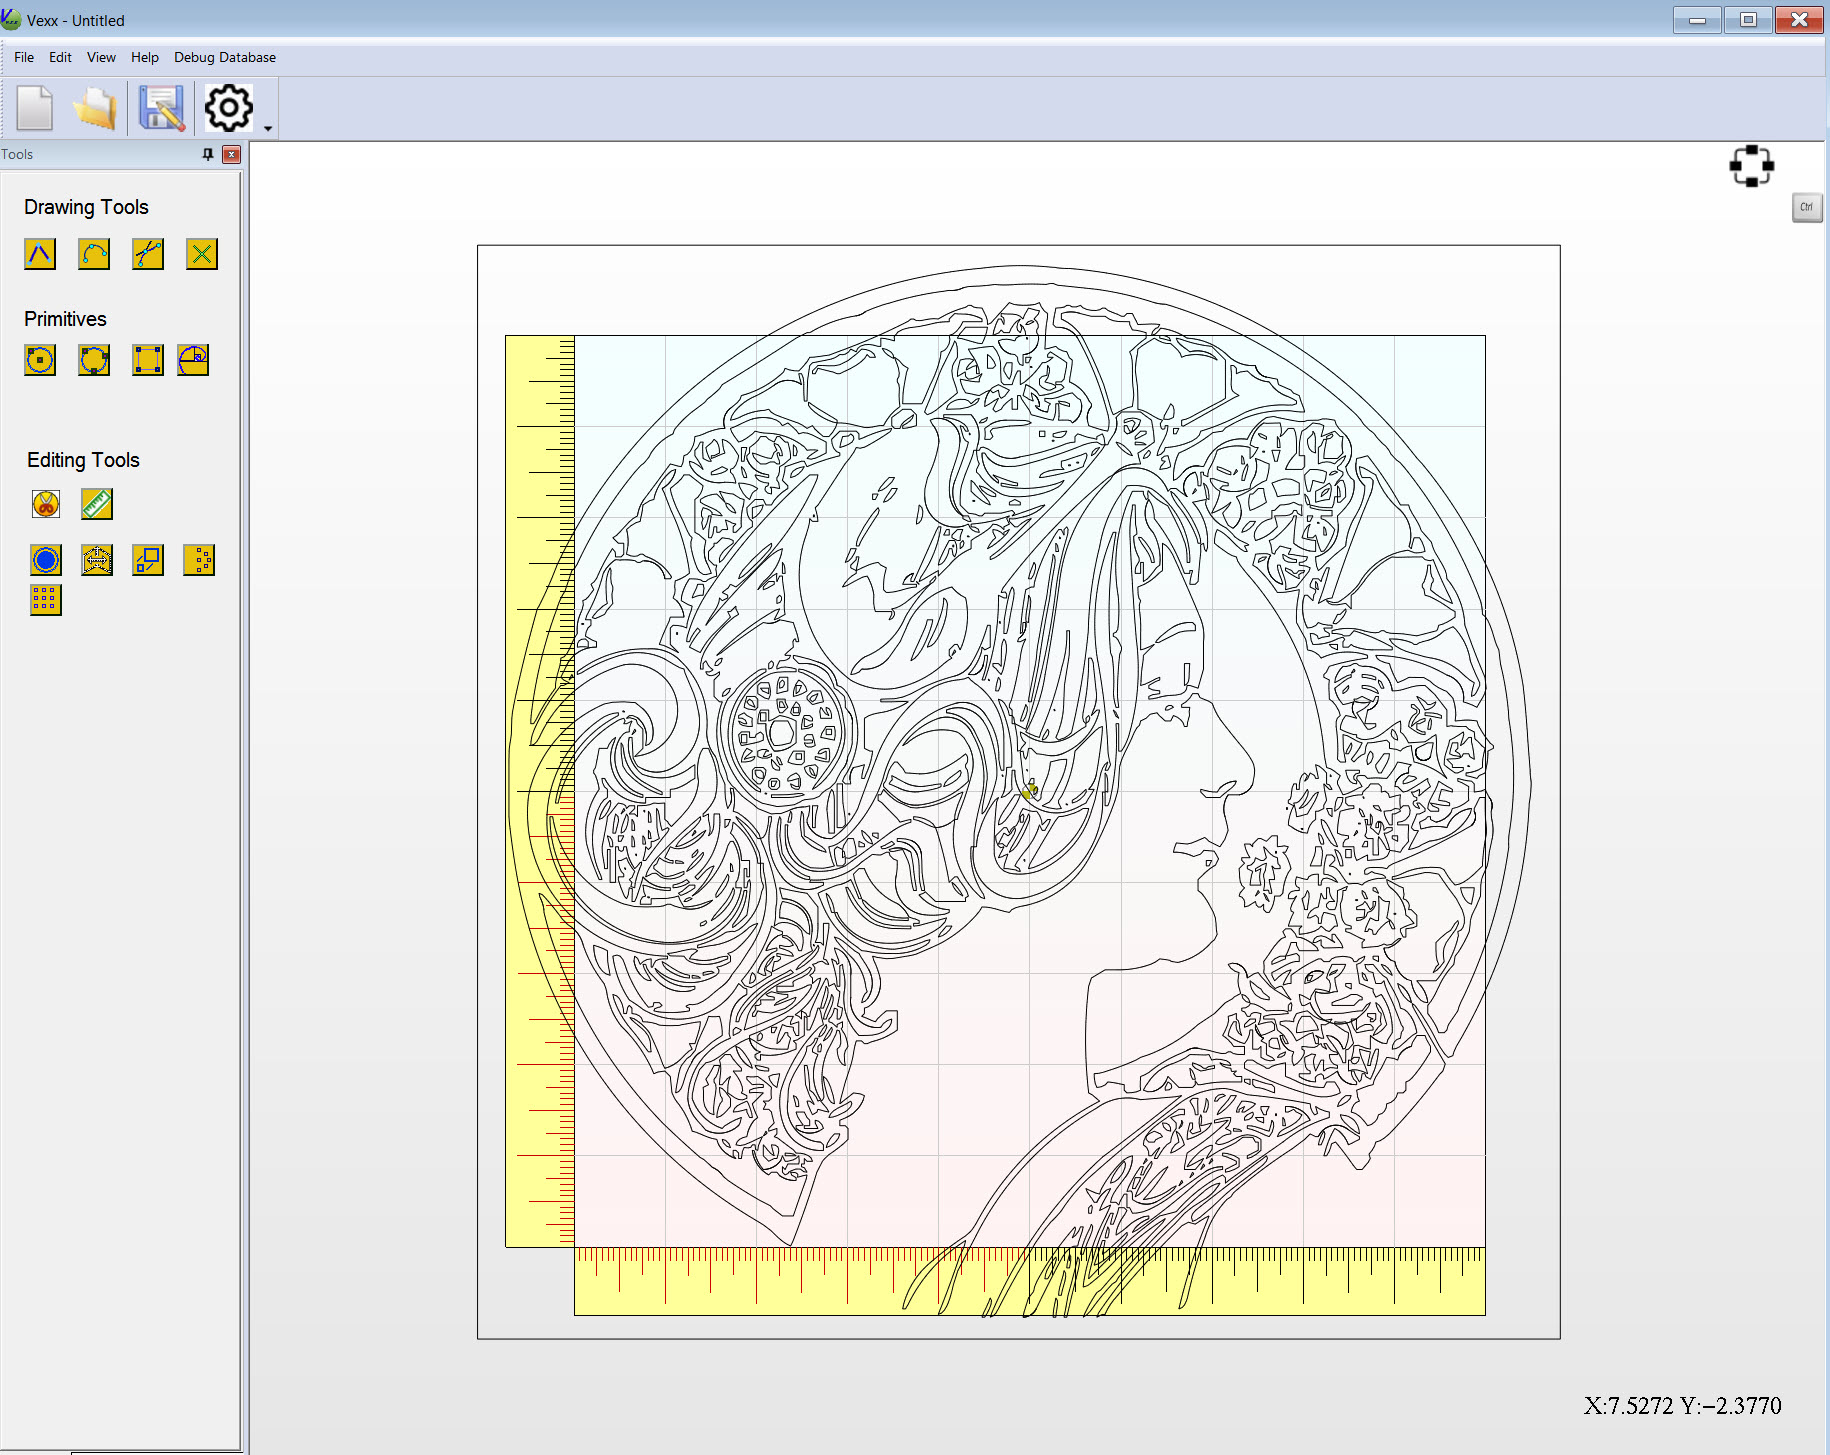The width and height of the screenshot is (1830, 1455).
Task: Open the Debug Database menu
Action: click(x=225, y=57)
